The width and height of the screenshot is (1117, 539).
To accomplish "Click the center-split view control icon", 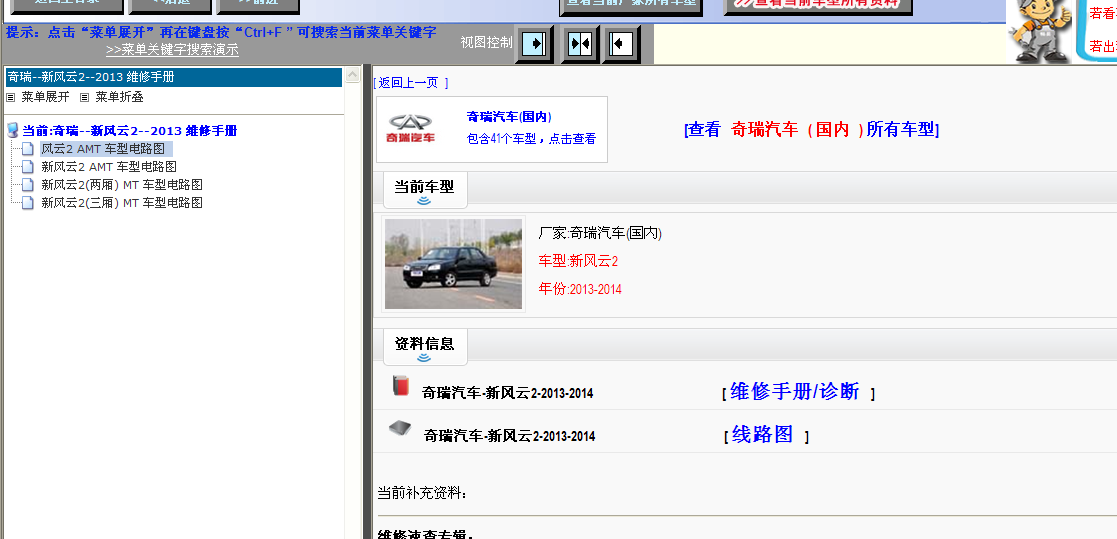I will coord(579,43).
